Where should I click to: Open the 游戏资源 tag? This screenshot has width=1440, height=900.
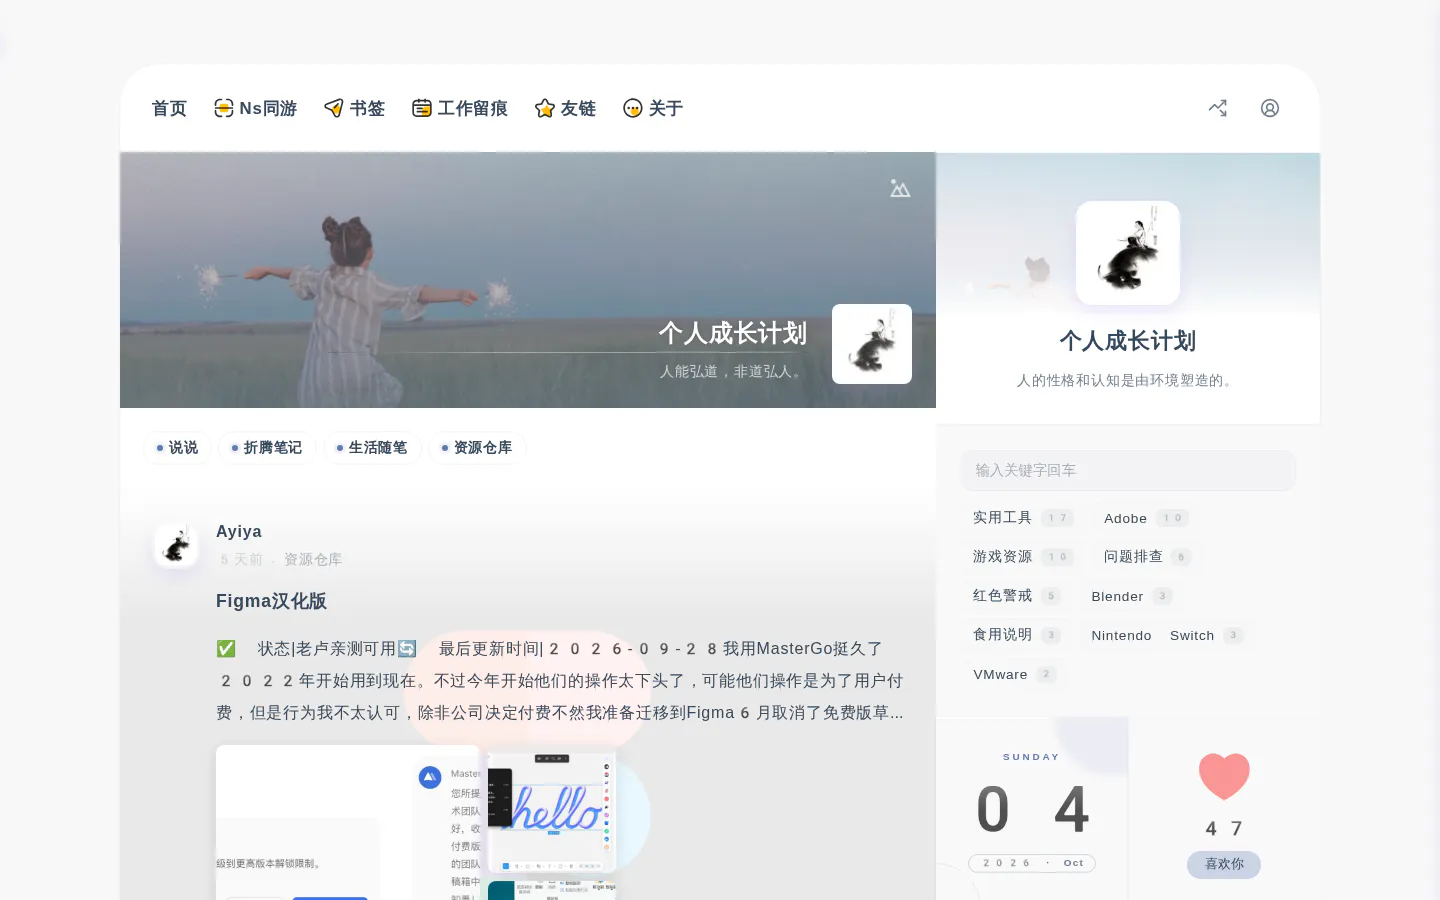(1022, 557)
